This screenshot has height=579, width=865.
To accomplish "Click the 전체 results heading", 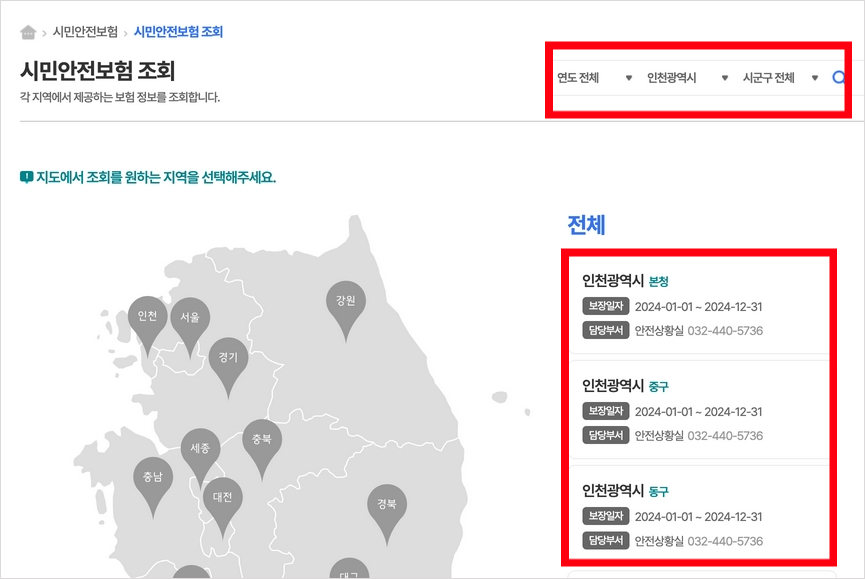I will coord(586,225).
